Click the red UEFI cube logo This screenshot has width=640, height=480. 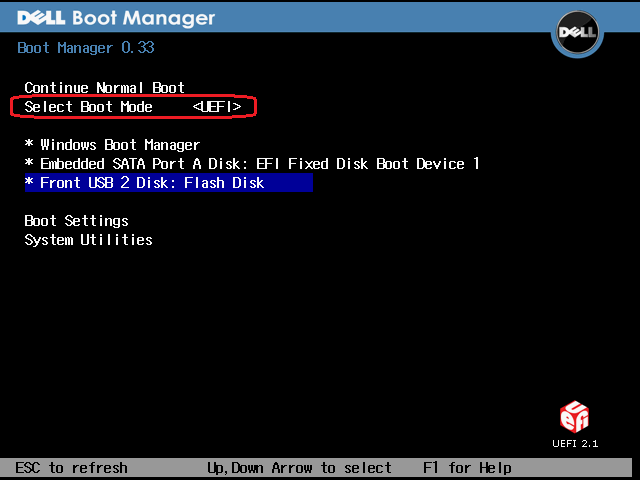pyautogui.click(x=574, y=417)
